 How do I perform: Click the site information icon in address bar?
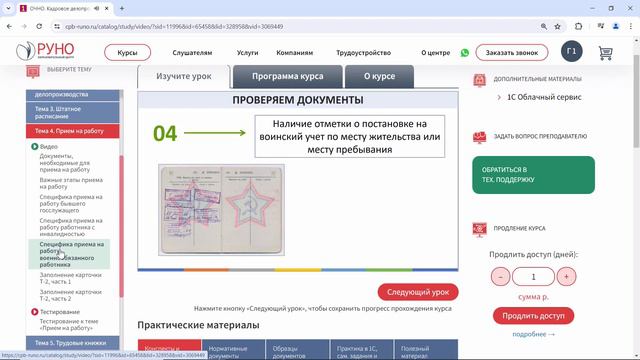pyautogui.click(x=57, y=26)
